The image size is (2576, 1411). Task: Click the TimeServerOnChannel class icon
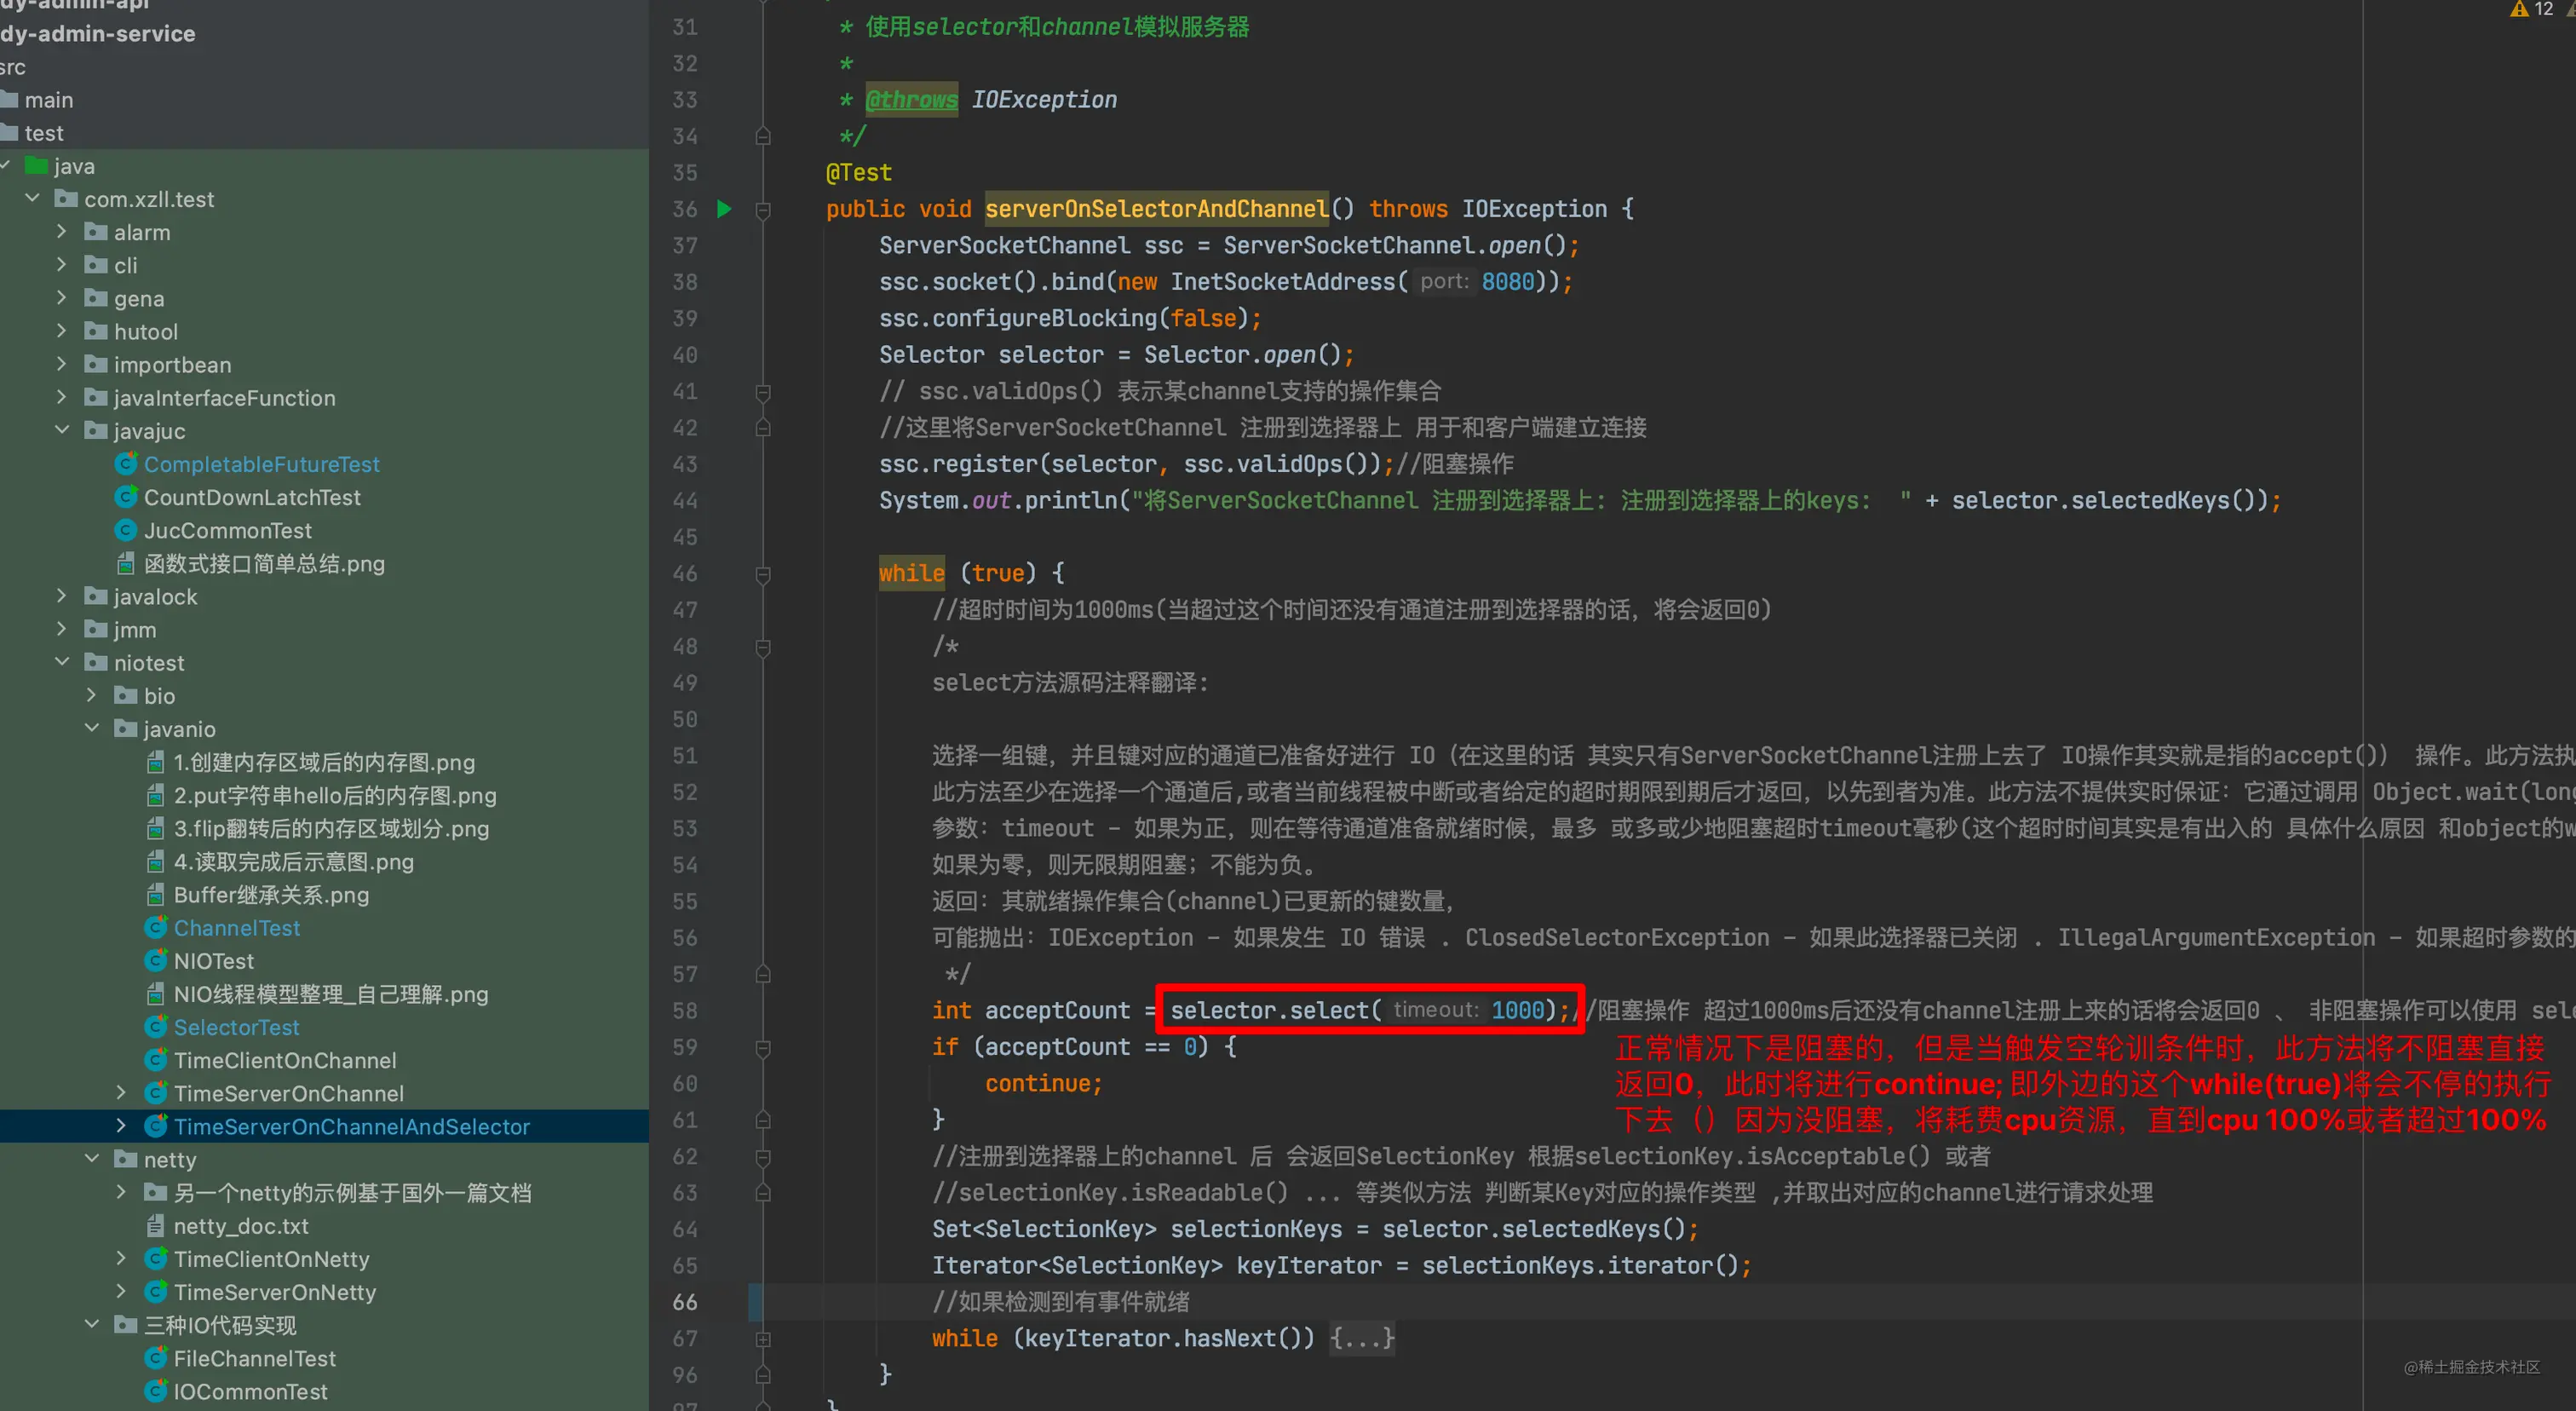coord(156,1093)
